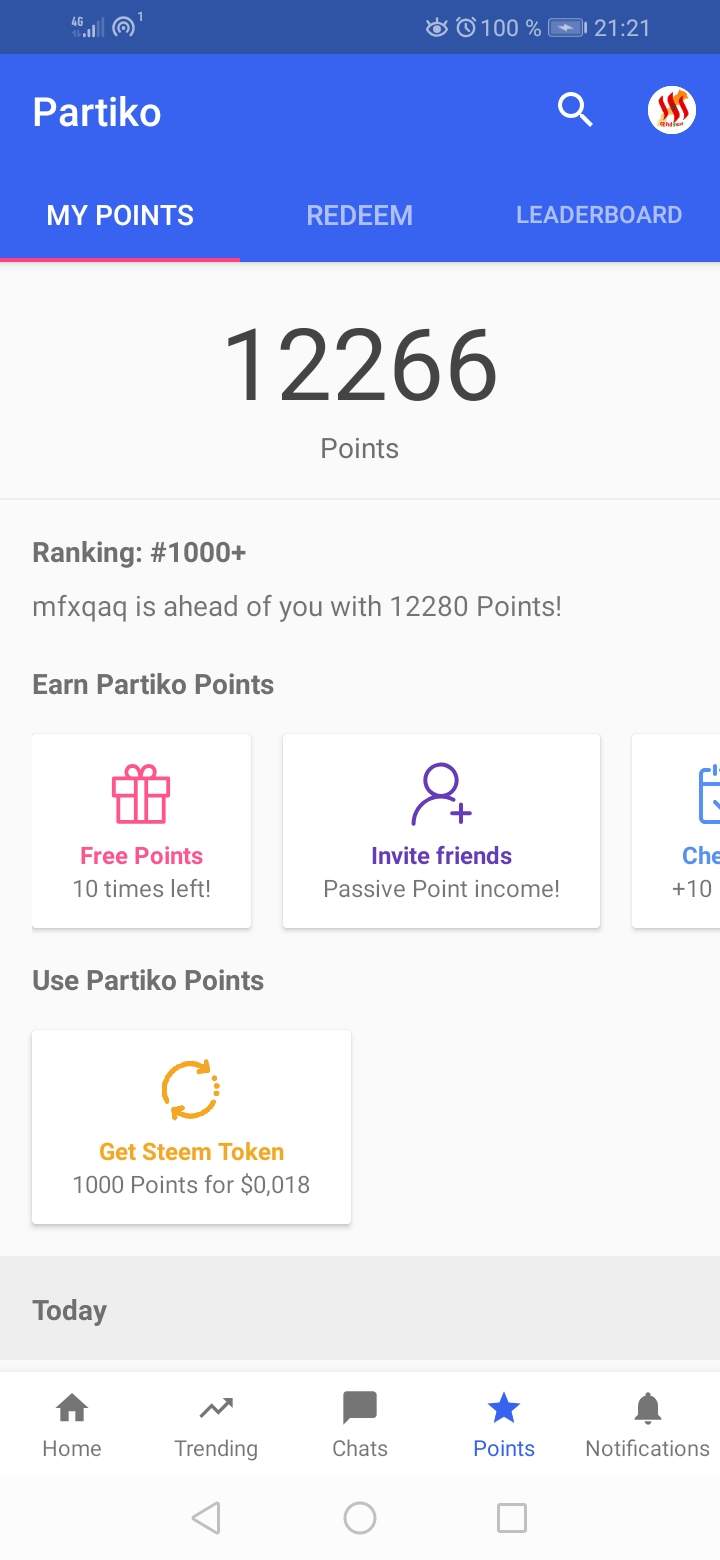
Task: Open search with the magnifier icon
Action: 575,110
